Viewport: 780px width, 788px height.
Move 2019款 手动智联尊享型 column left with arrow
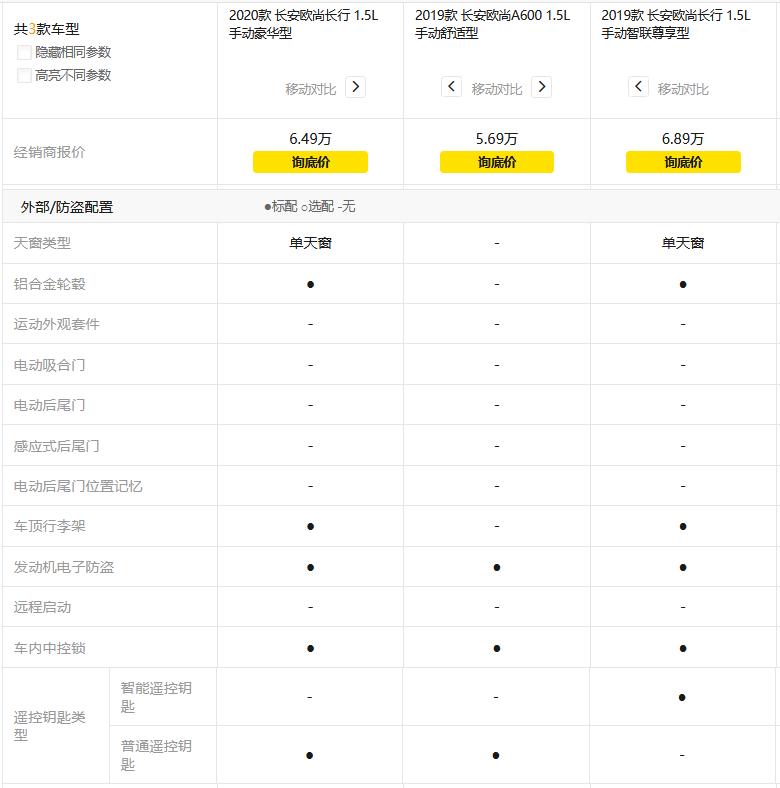click(638, 87)
